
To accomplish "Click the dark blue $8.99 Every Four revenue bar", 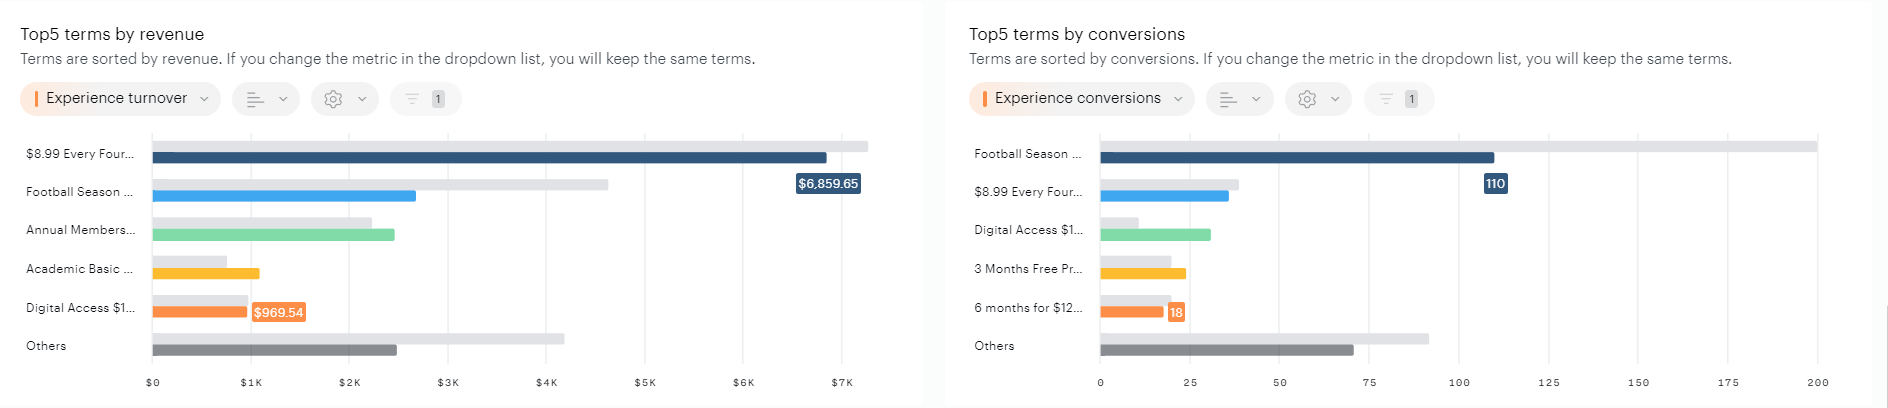I will coord(489,158).
